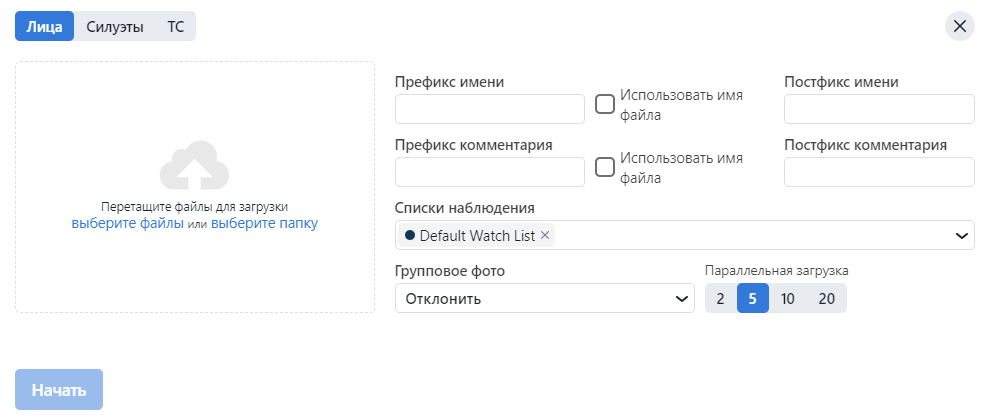
Task: Select parallel upload value 5
Action: 752,298
